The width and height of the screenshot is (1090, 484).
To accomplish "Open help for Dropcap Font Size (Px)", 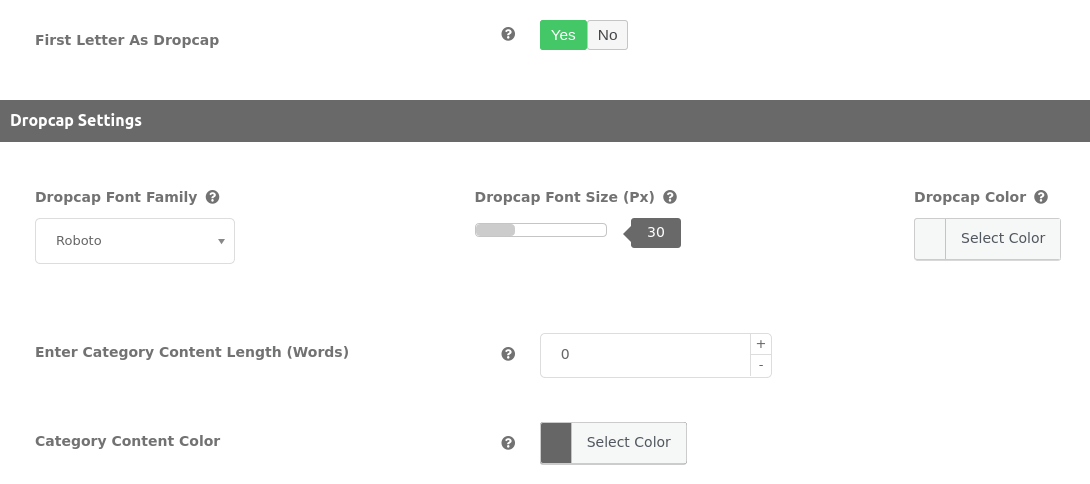I will (x=670, y=197).
